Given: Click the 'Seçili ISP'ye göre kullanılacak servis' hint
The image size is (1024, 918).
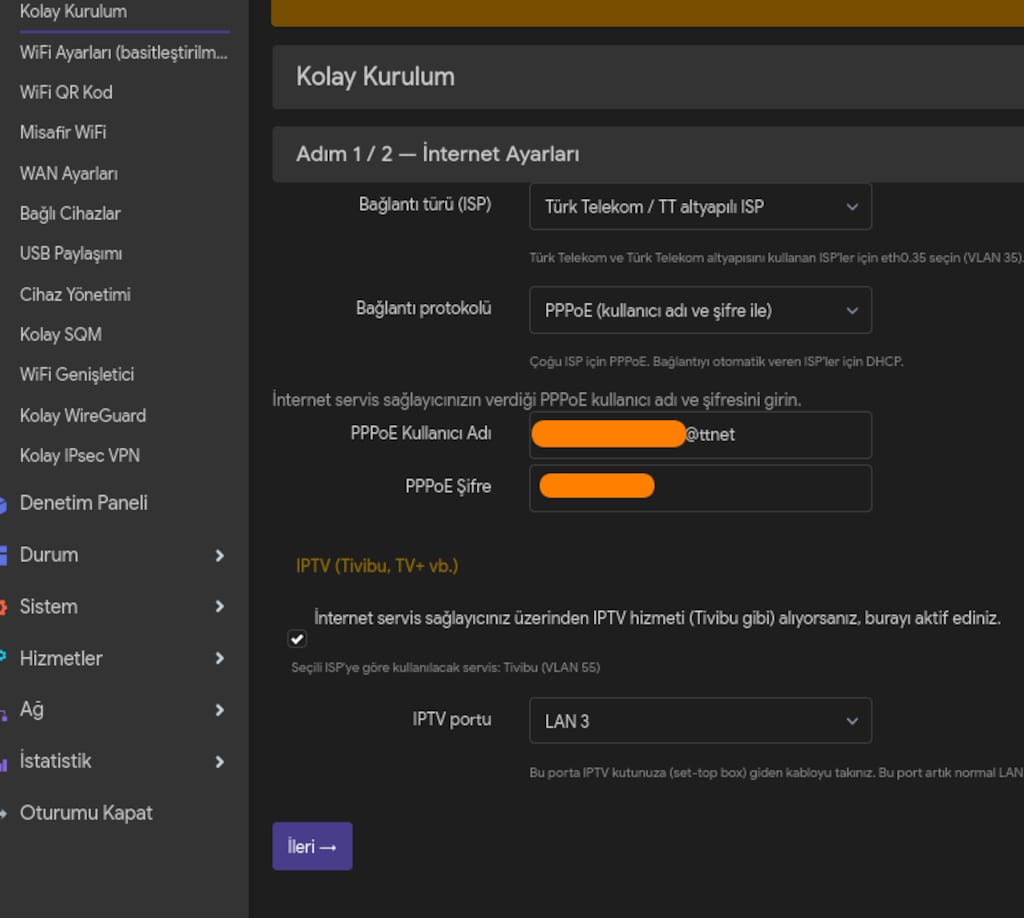Looking at the screenshot, I should click(445, 667).
